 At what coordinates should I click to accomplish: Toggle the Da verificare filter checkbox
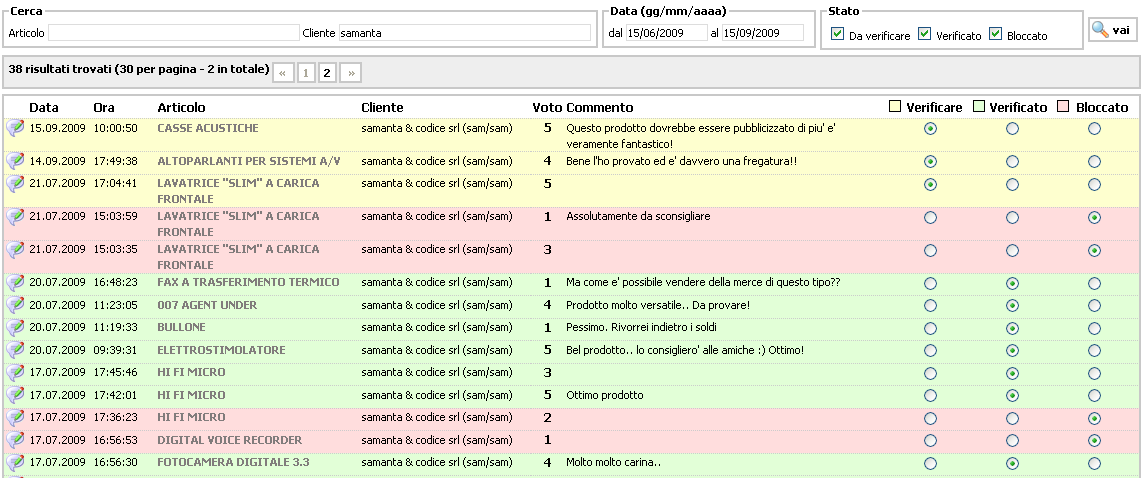tap(838, 34)
